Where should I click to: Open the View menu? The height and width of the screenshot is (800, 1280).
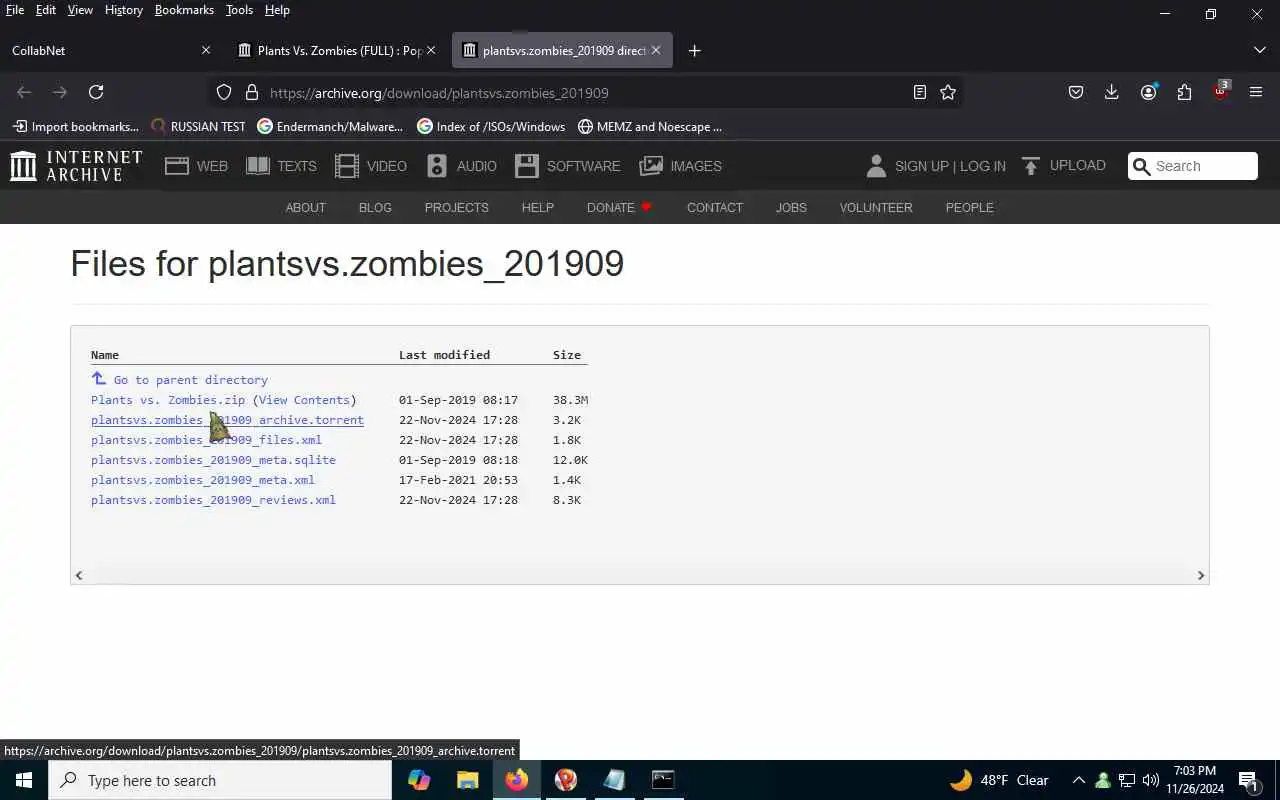point(80,10)
